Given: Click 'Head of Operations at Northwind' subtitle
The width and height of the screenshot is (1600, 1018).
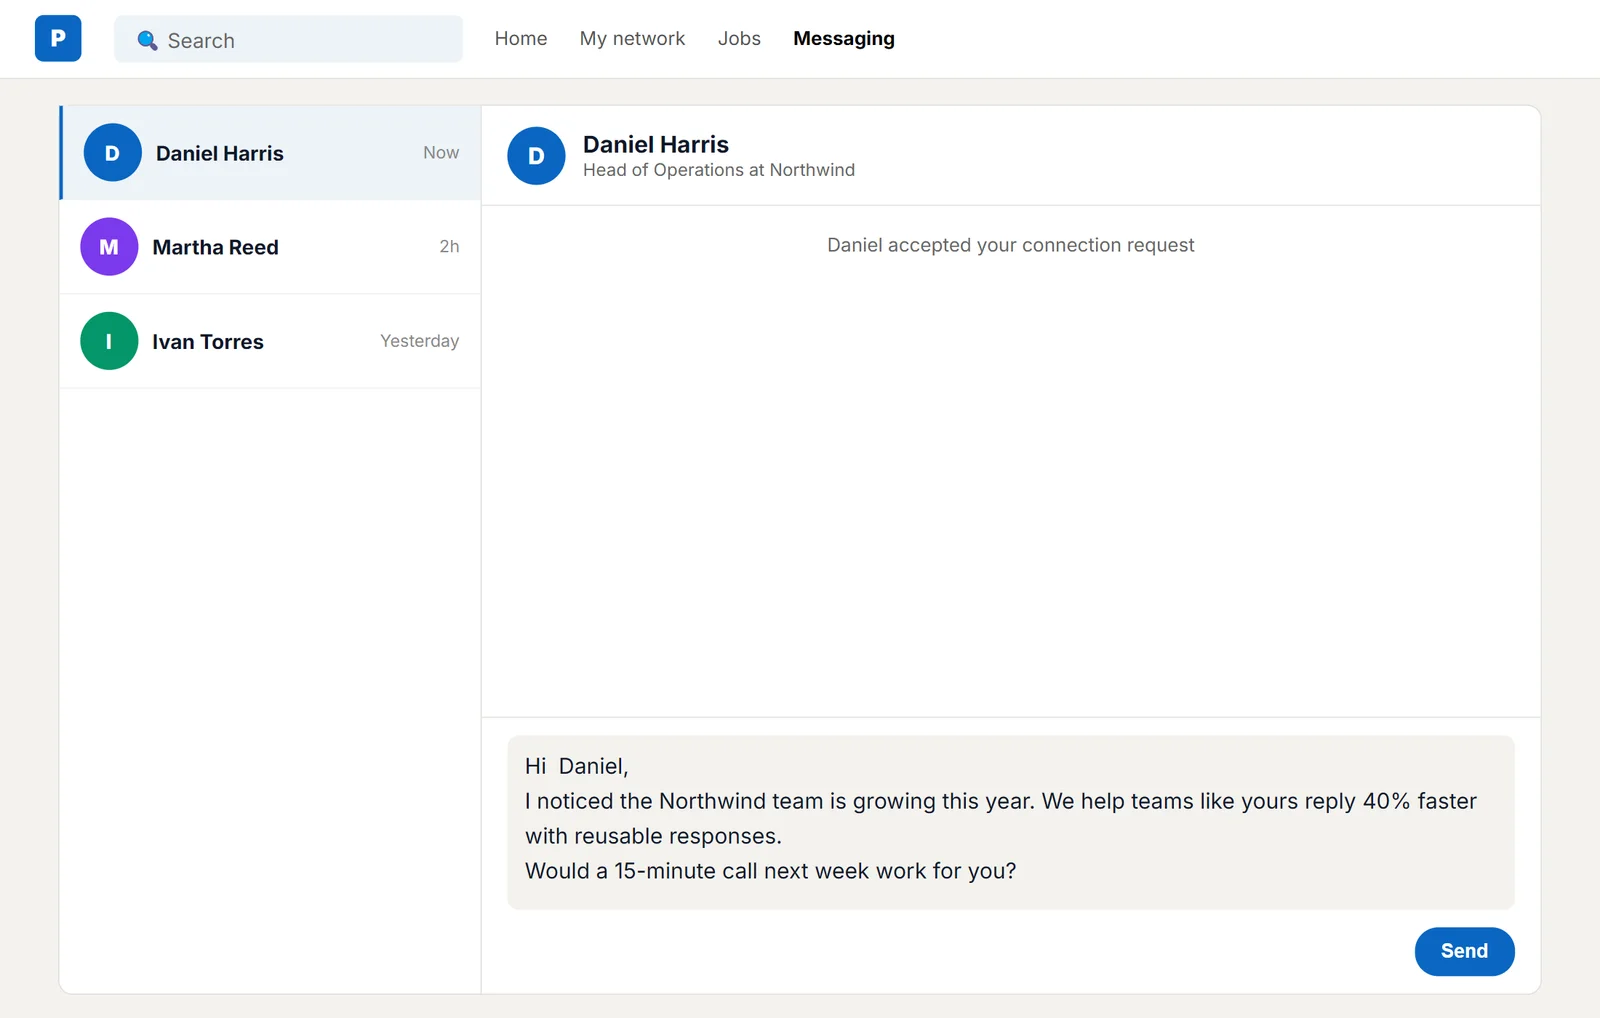Looking at the screenshot, I should [719, 170].
